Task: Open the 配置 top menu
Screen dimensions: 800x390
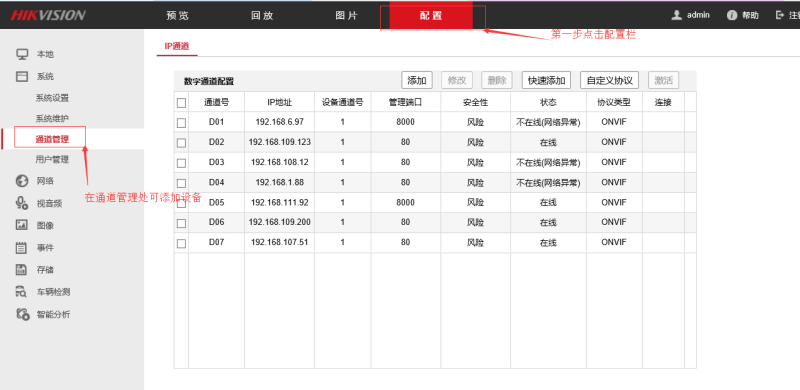Action: (x=431, y=15)
